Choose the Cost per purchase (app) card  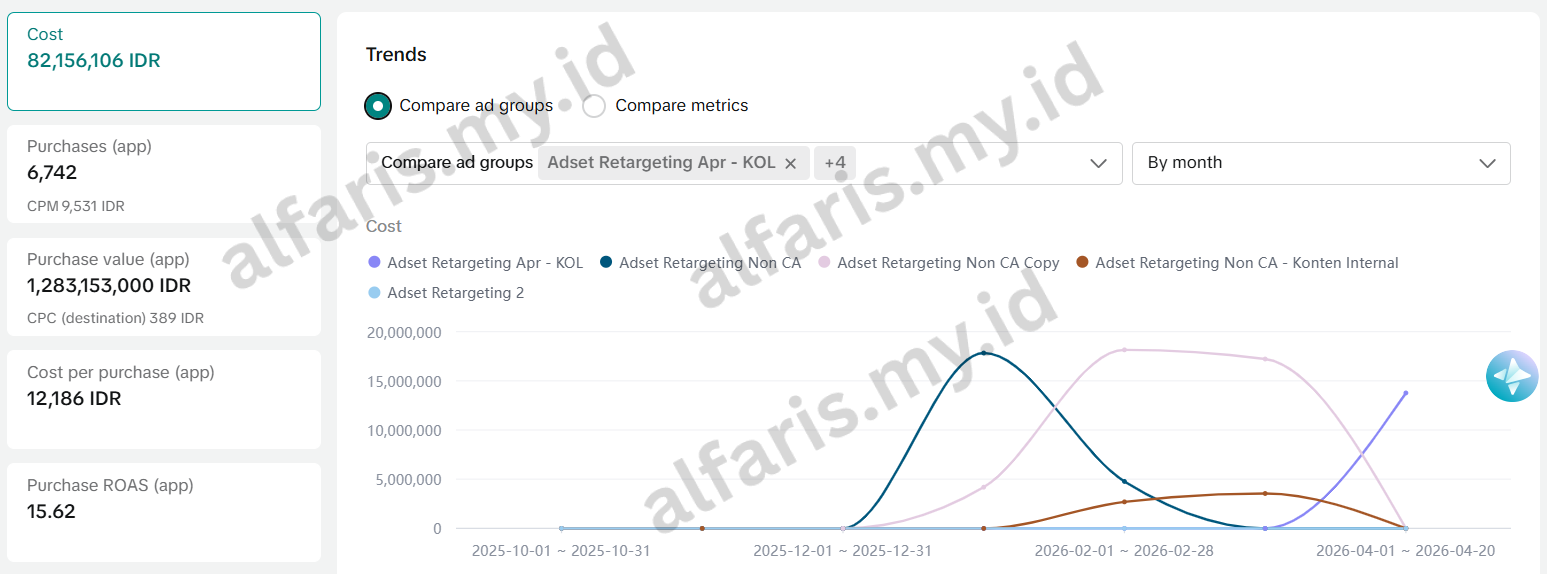point(164,399)
